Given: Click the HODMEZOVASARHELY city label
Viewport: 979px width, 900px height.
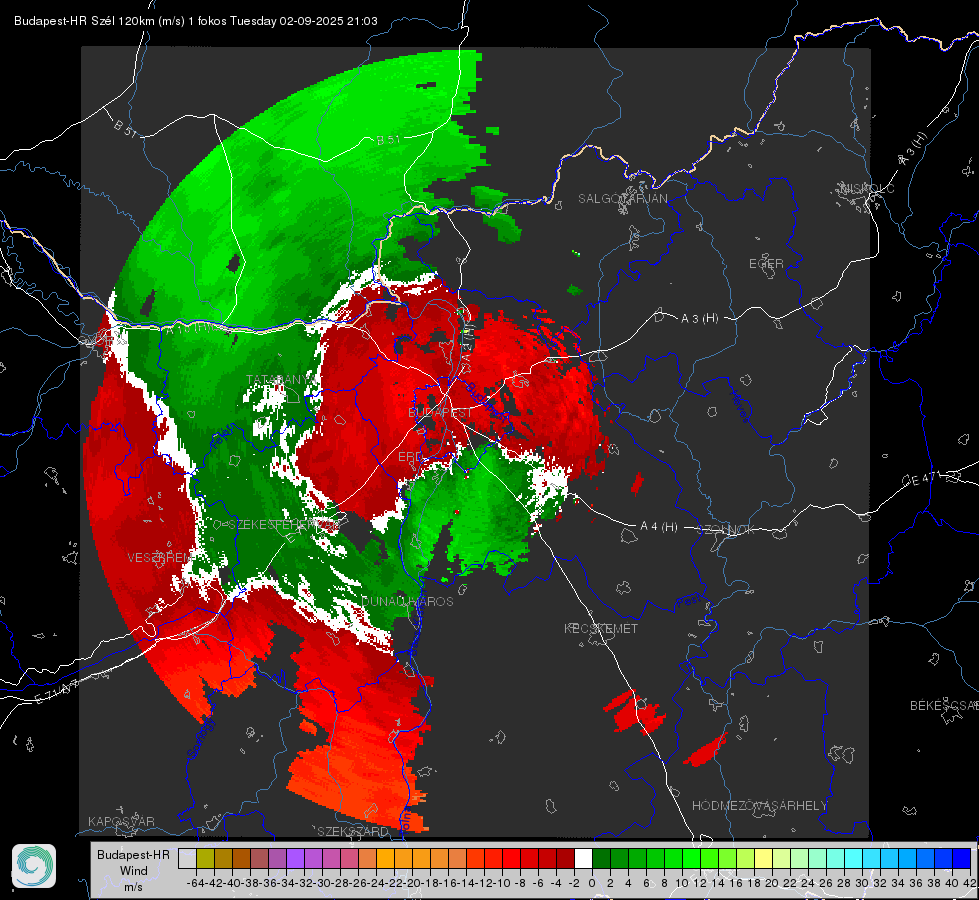Looking at the screenshot, I should (759, 806).
